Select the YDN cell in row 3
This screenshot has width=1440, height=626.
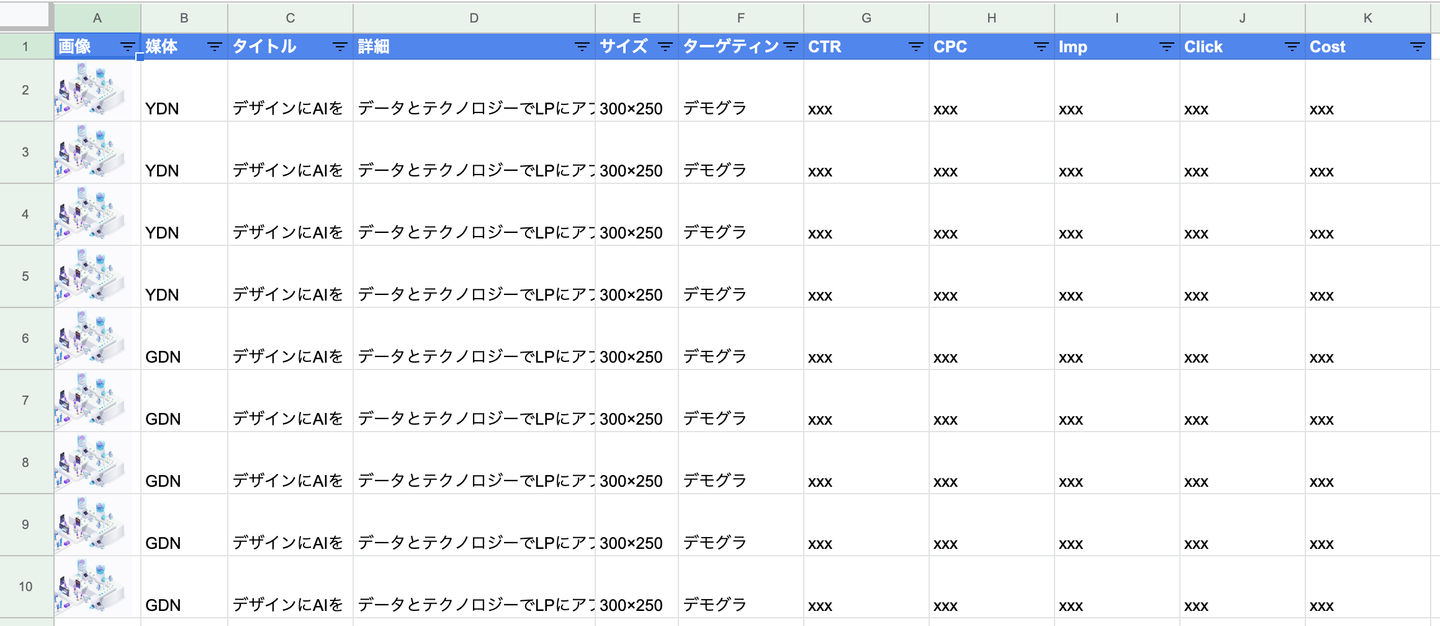click(x=162, y=171)
